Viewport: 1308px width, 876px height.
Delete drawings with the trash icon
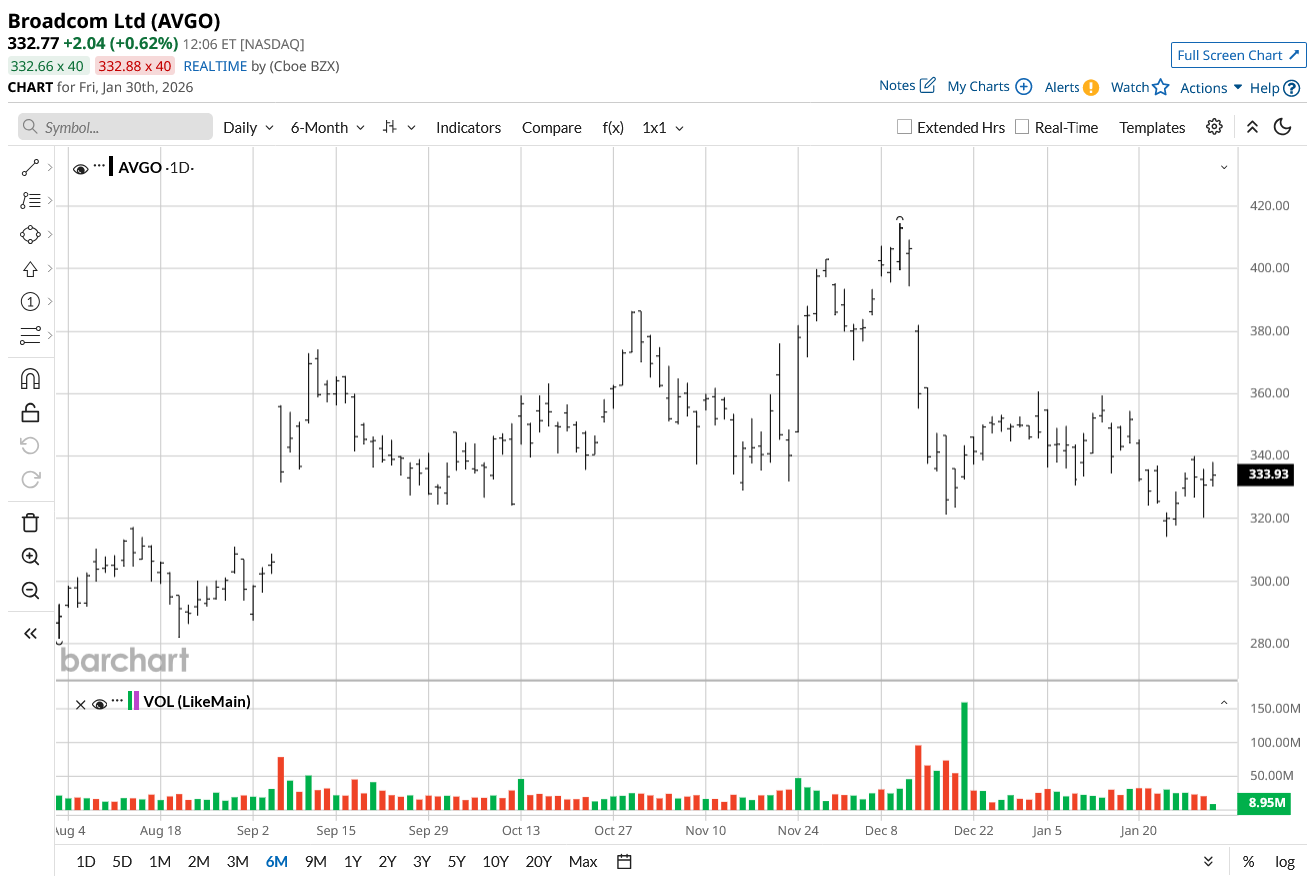[x=30, y=523]
